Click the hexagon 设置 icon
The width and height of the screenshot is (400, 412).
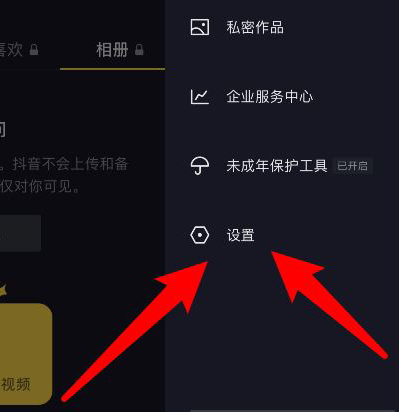(200, 235)
